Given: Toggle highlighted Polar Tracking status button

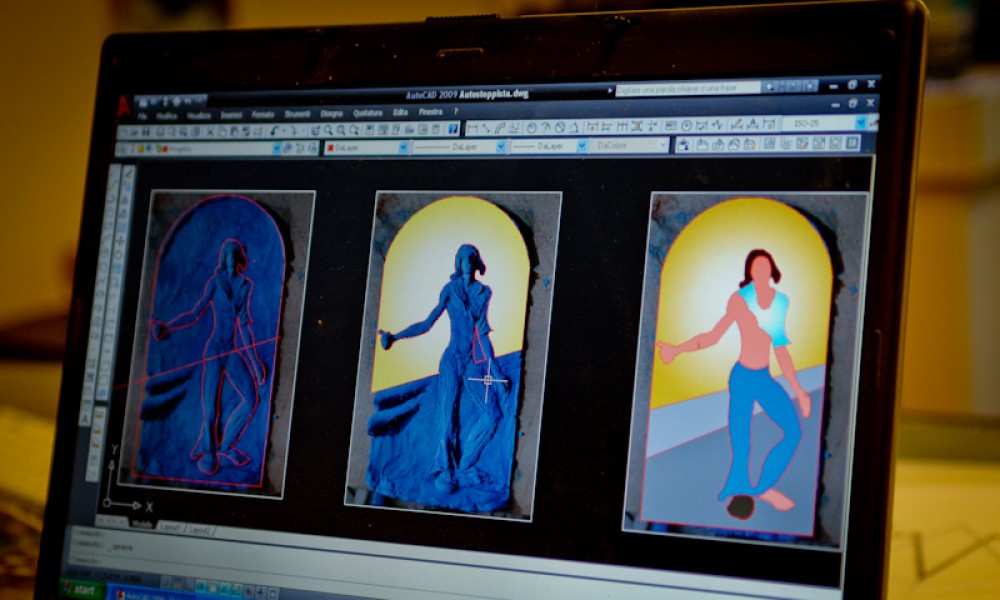Looking at the screenshot, I should [x=201, y=587].
